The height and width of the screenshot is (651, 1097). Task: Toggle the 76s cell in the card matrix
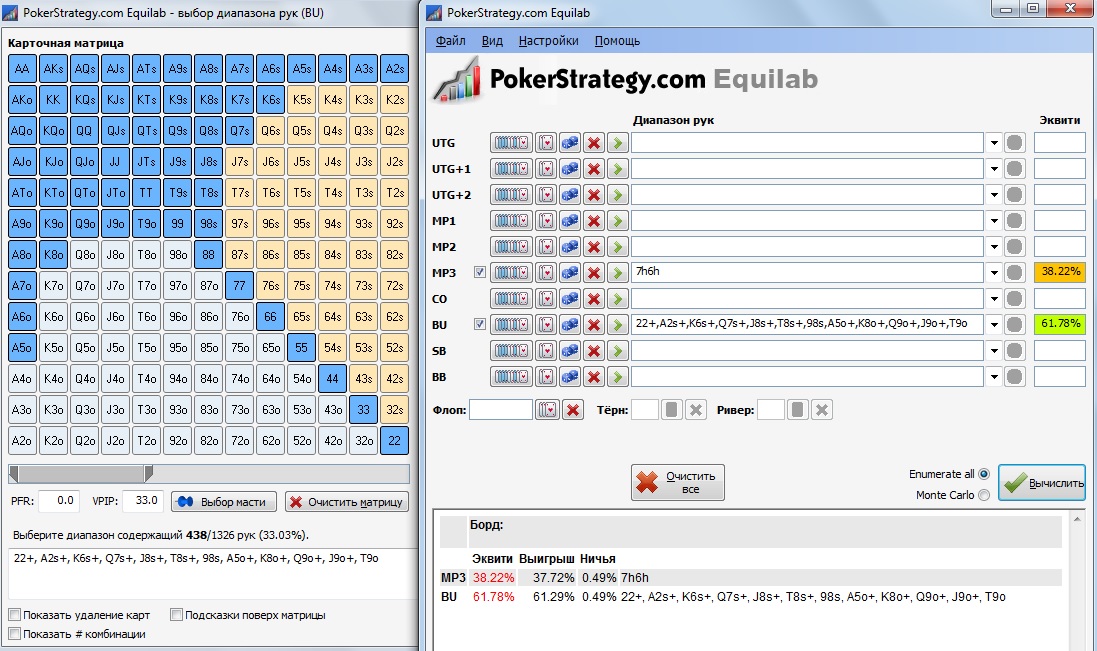(271, 285)
